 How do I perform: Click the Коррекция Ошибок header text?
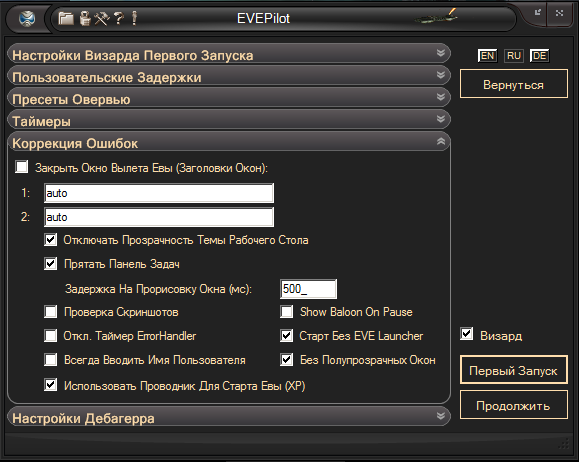75,143
